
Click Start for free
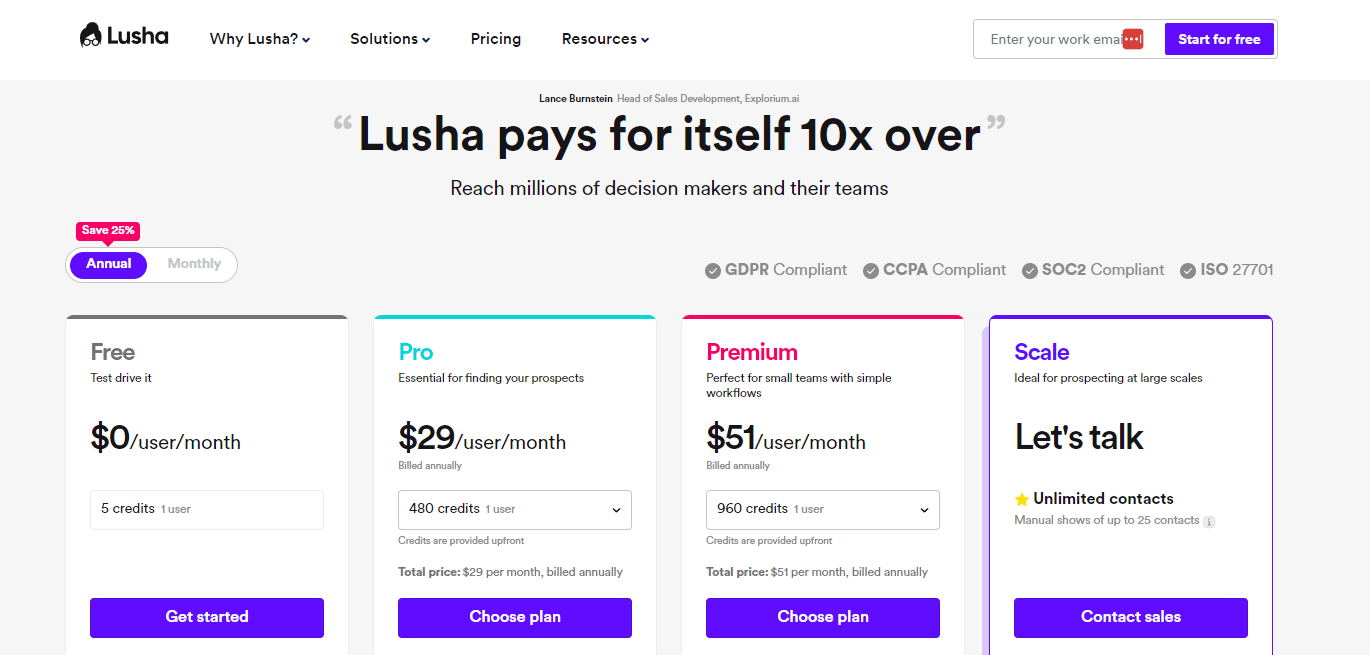[x=1219, y=38]
